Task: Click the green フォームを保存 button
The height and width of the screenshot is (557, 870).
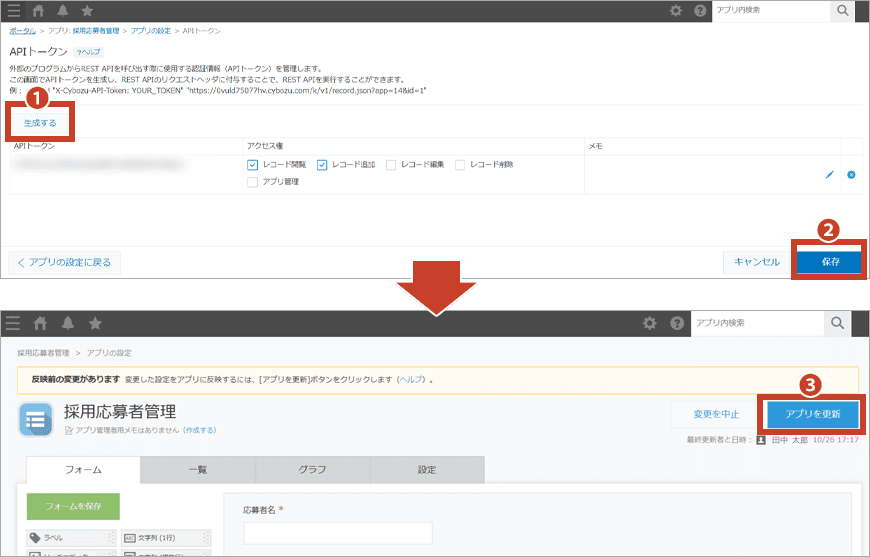Action: (x=73, y=506)
